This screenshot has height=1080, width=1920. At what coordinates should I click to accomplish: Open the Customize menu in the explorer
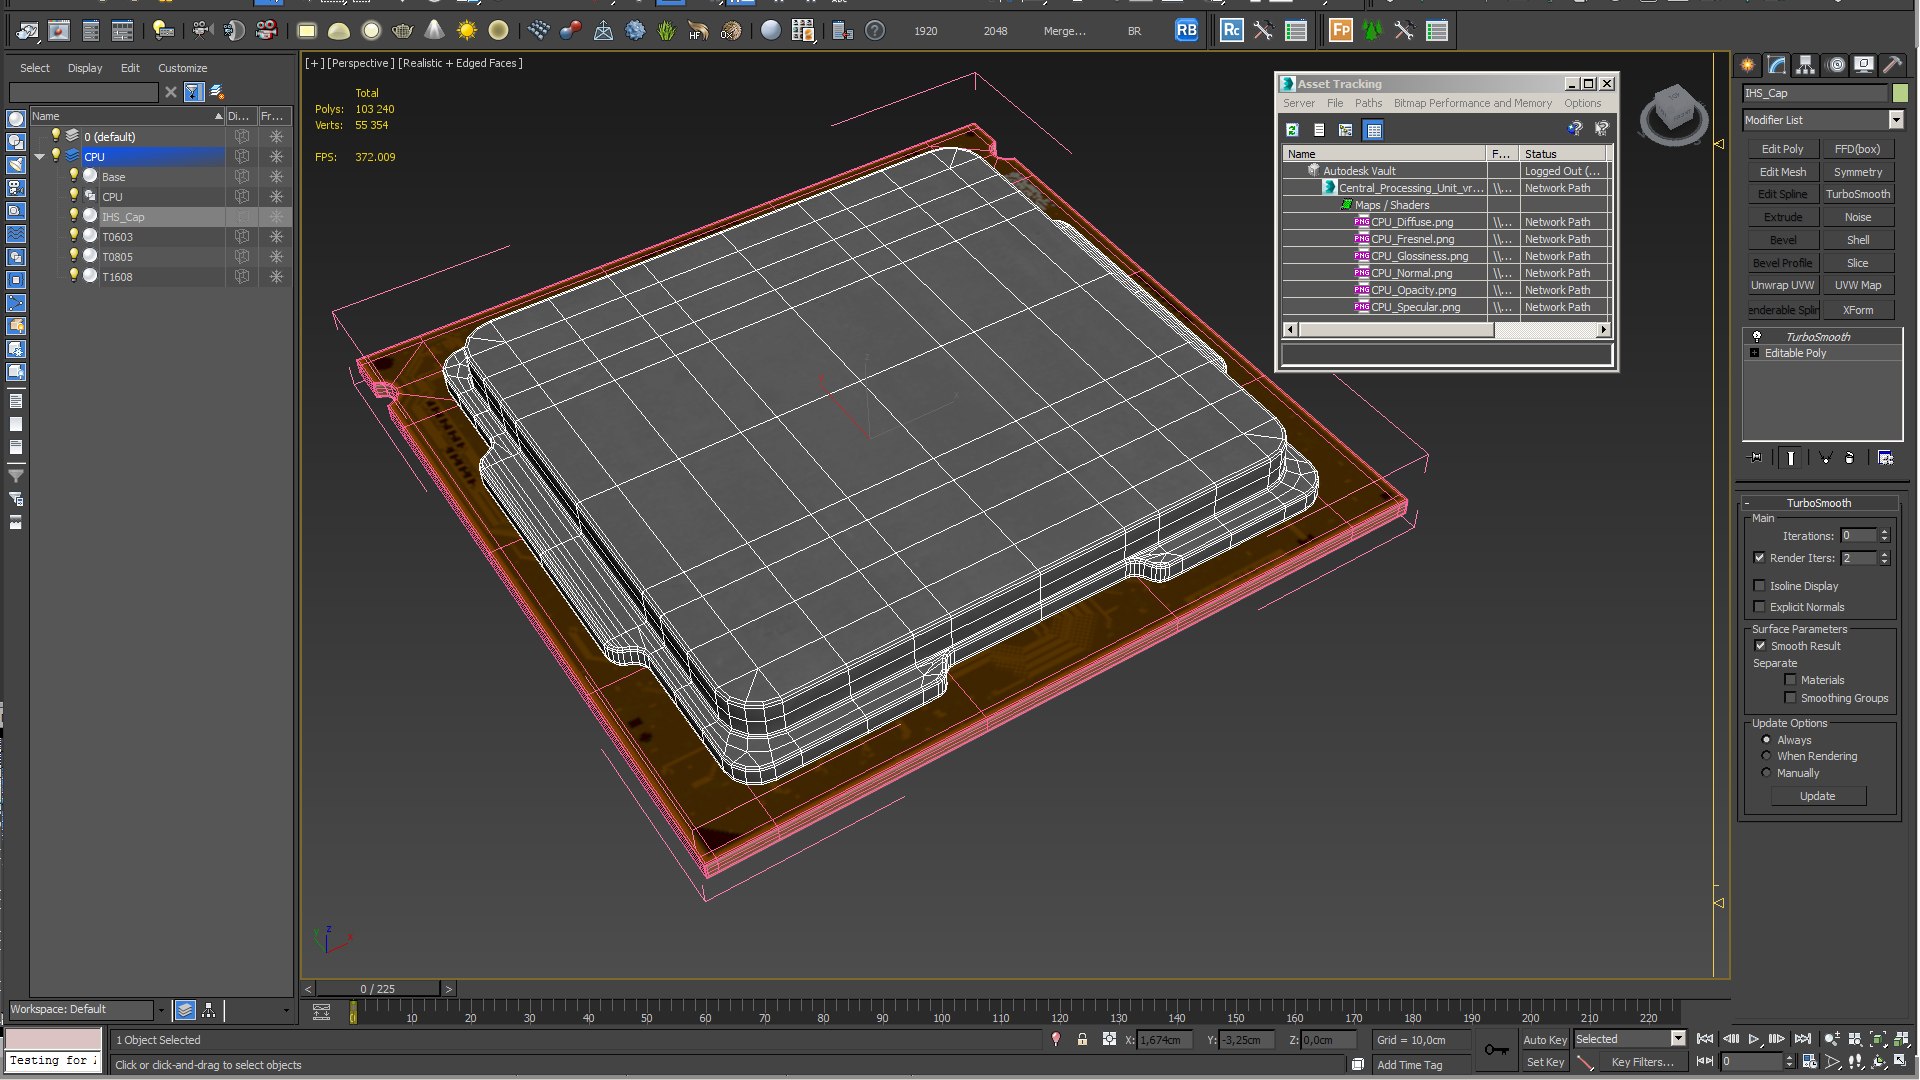(182, 68)
